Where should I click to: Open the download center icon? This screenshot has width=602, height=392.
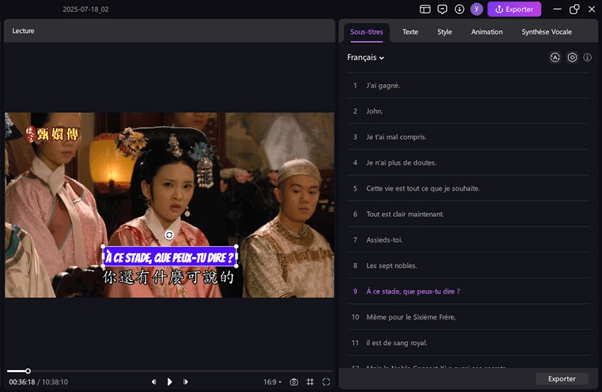[x=459, y=9]
